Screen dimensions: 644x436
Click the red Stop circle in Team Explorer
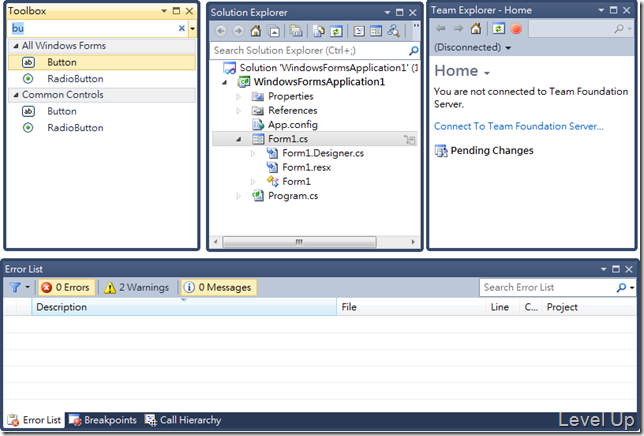tap(516, 28)
